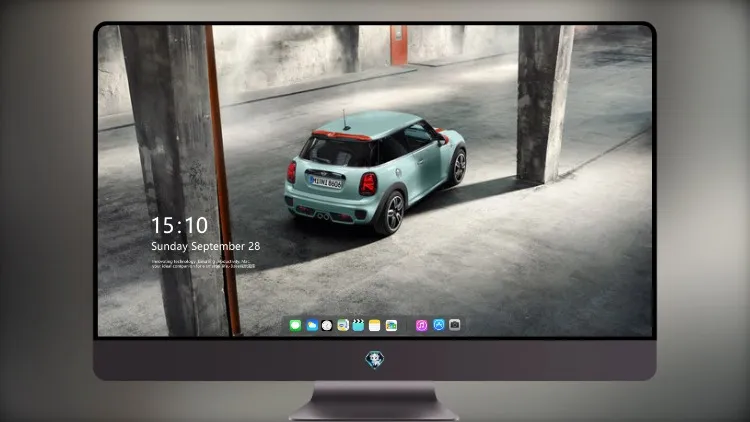Open the Photos gallery app in dock
The width and height of the screenshot is (750, 422).
(x=391, y=325)
